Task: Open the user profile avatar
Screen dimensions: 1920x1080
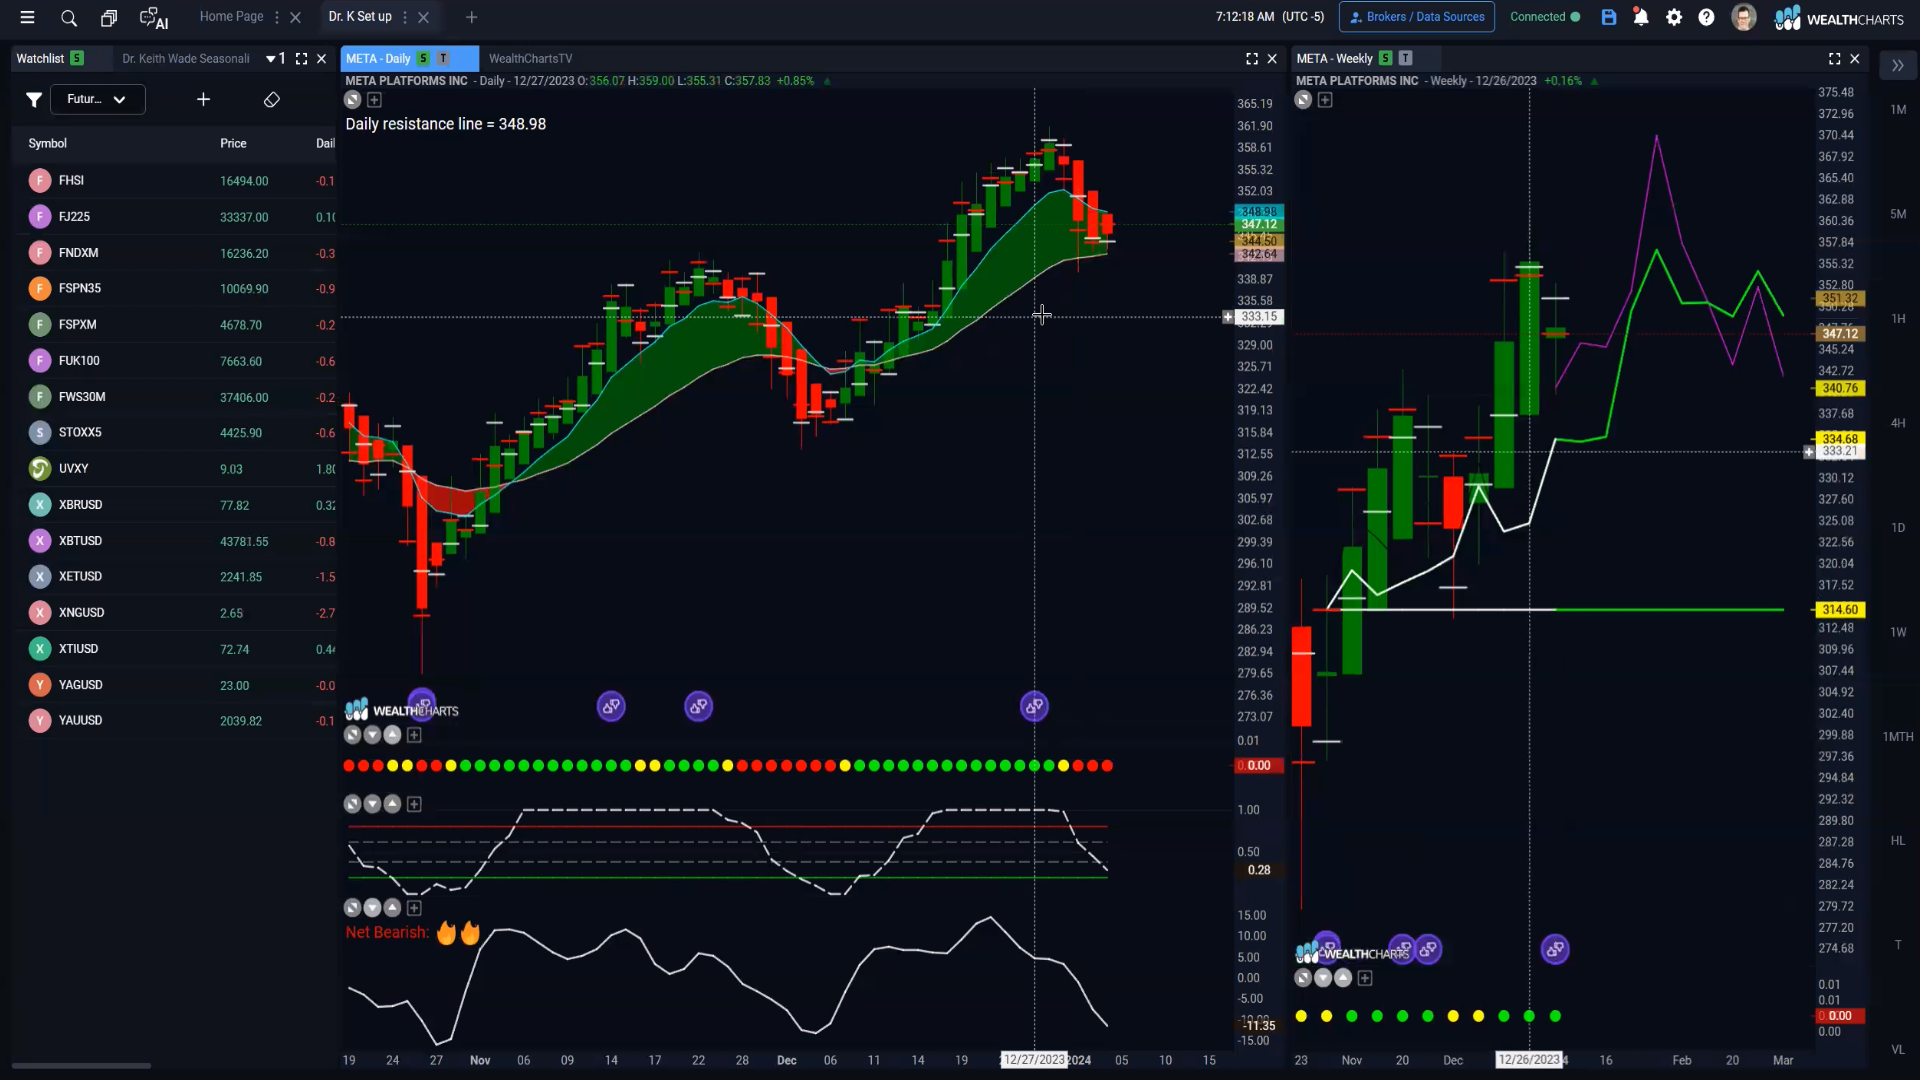Action: pos(1744,17)
